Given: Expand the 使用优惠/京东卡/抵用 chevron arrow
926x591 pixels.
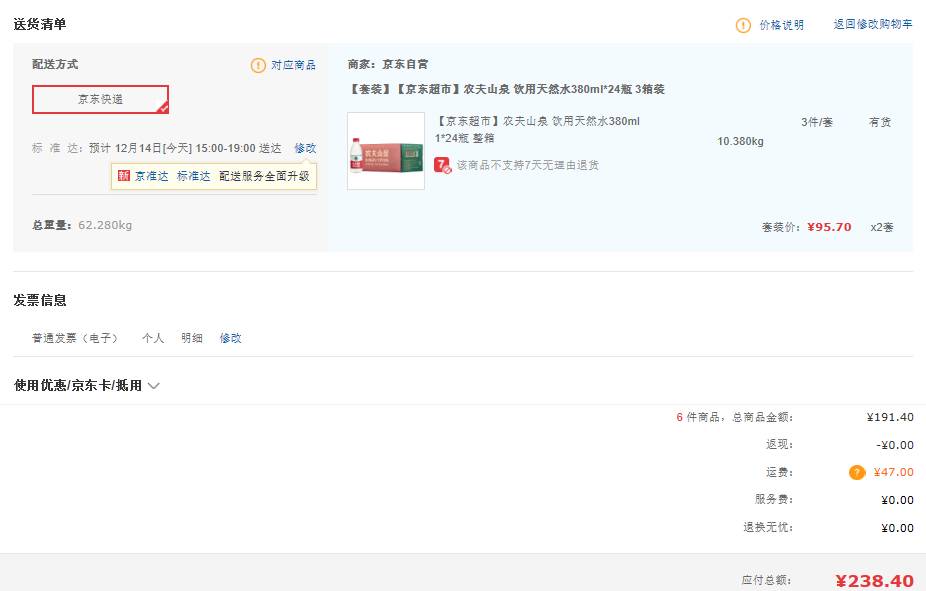Looking at the screenshot, I should 154,386.
